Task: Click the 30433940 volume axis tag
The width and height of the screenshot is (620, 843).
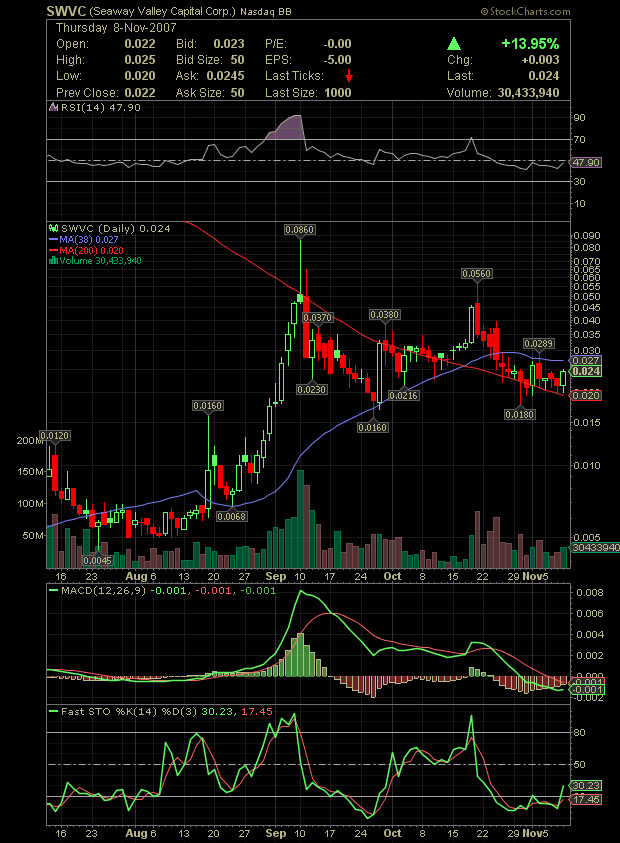Action: click(x=595, y=548)
